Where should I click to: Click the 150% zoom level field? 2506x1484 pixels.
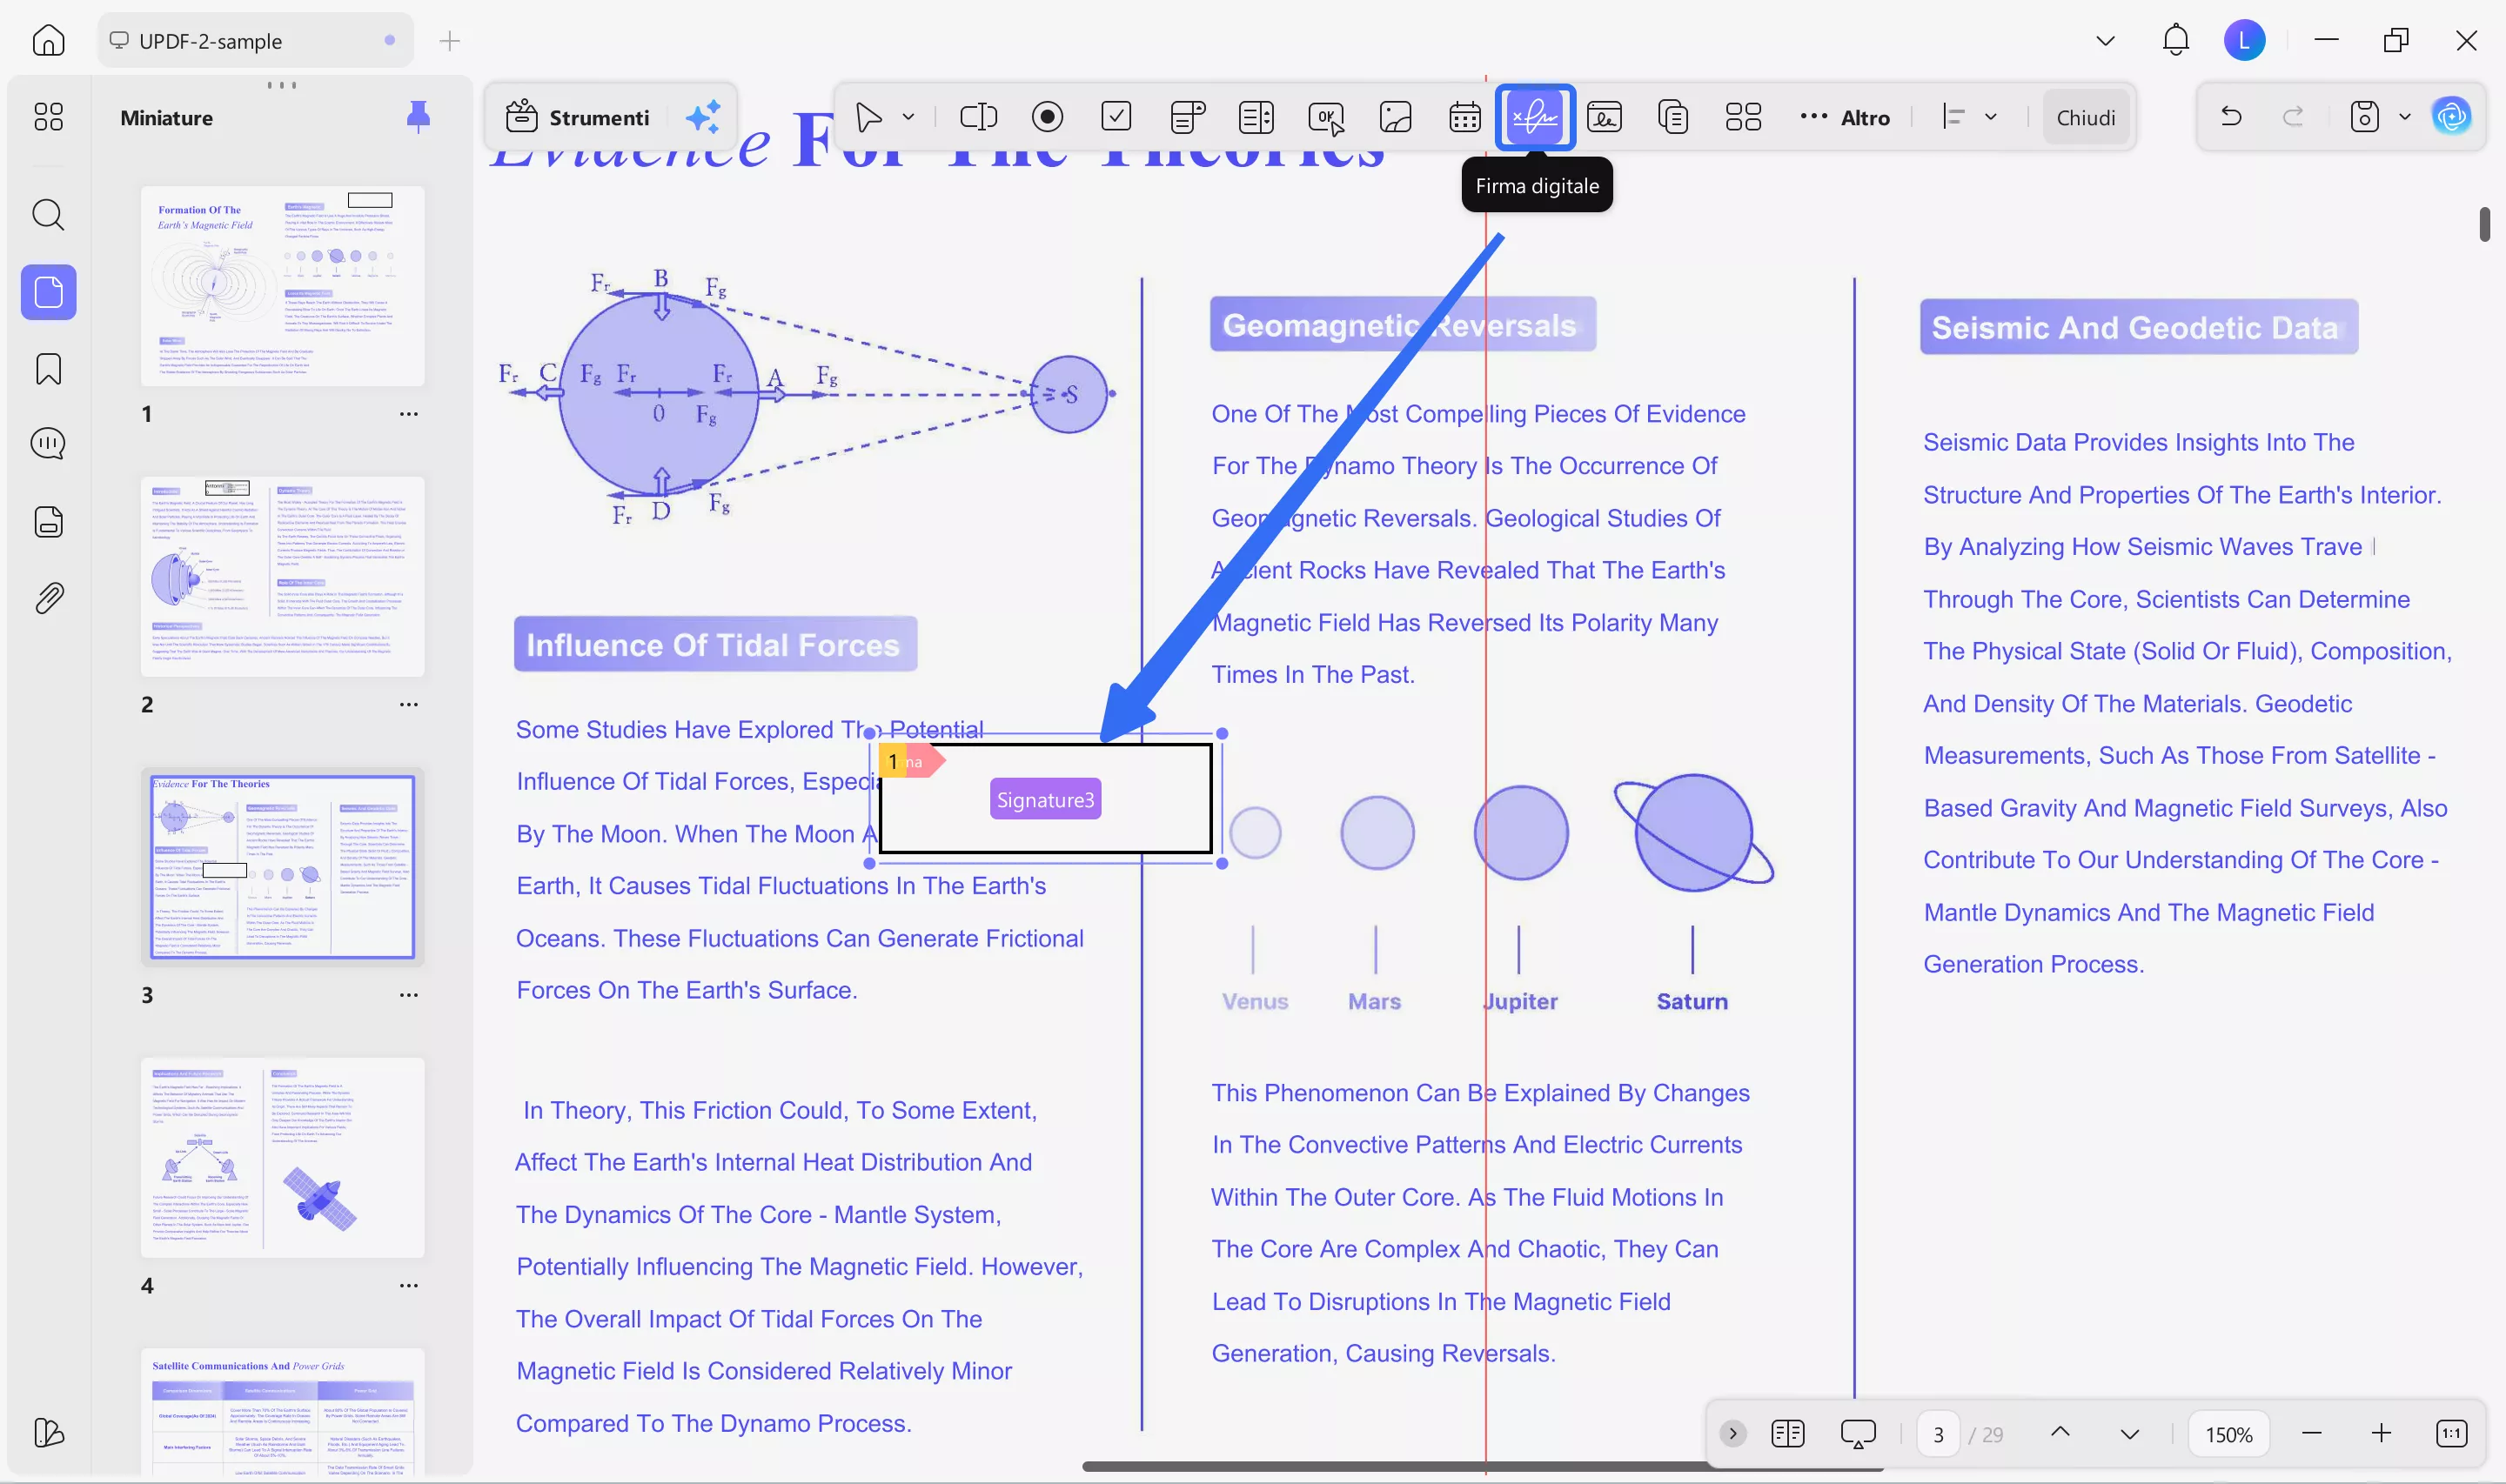(2228, 1434)
